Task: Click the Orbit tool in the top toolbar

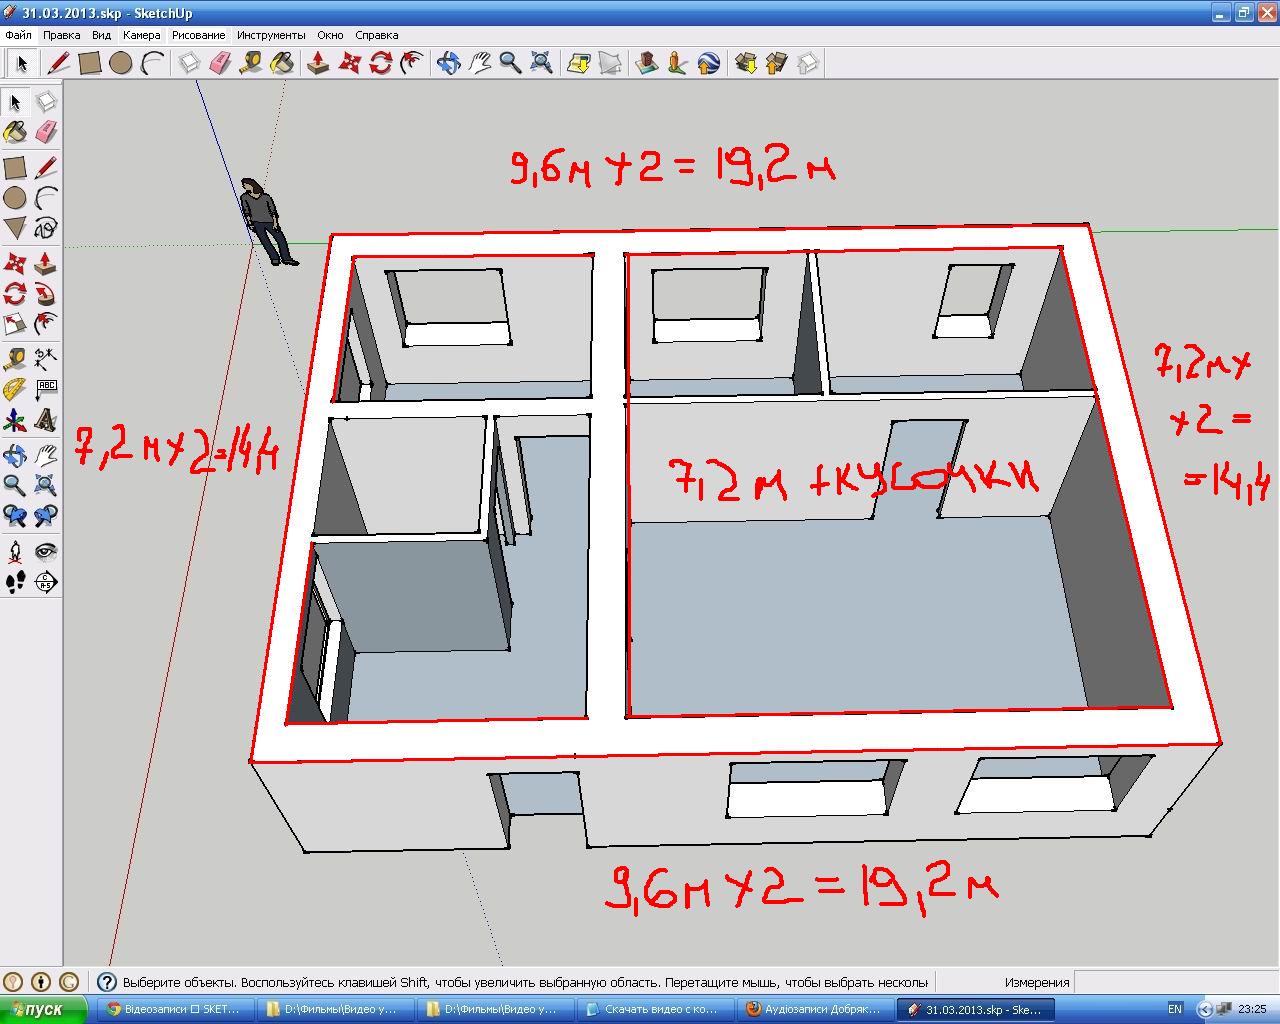Action: (448, 64)
